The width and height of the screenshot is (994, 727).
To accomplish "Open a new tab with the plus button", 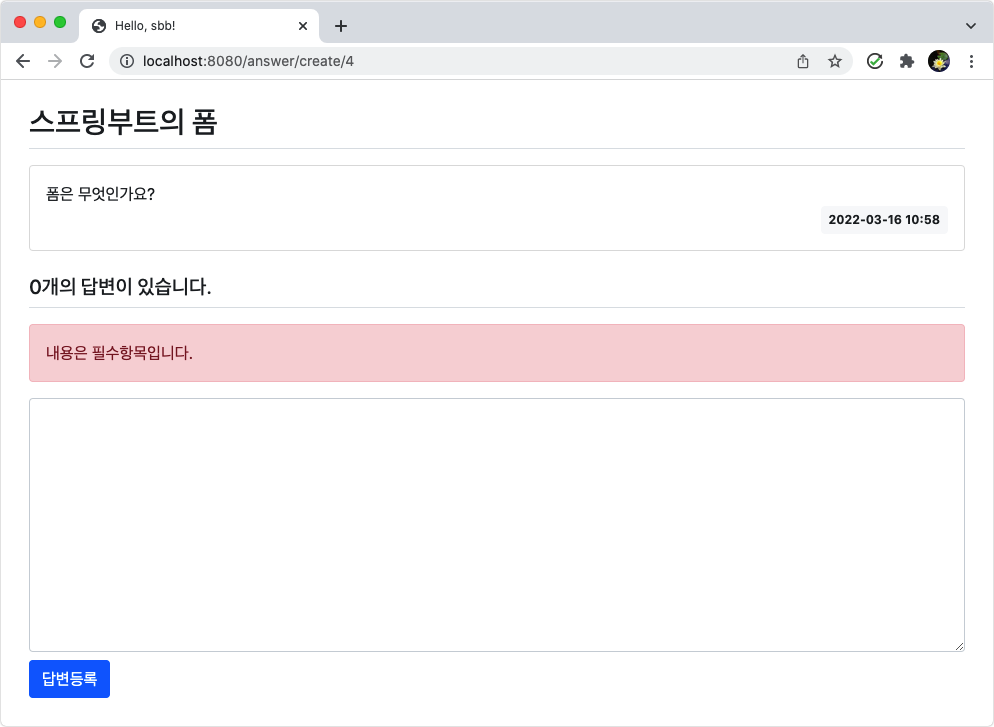I will coord(340,26).
